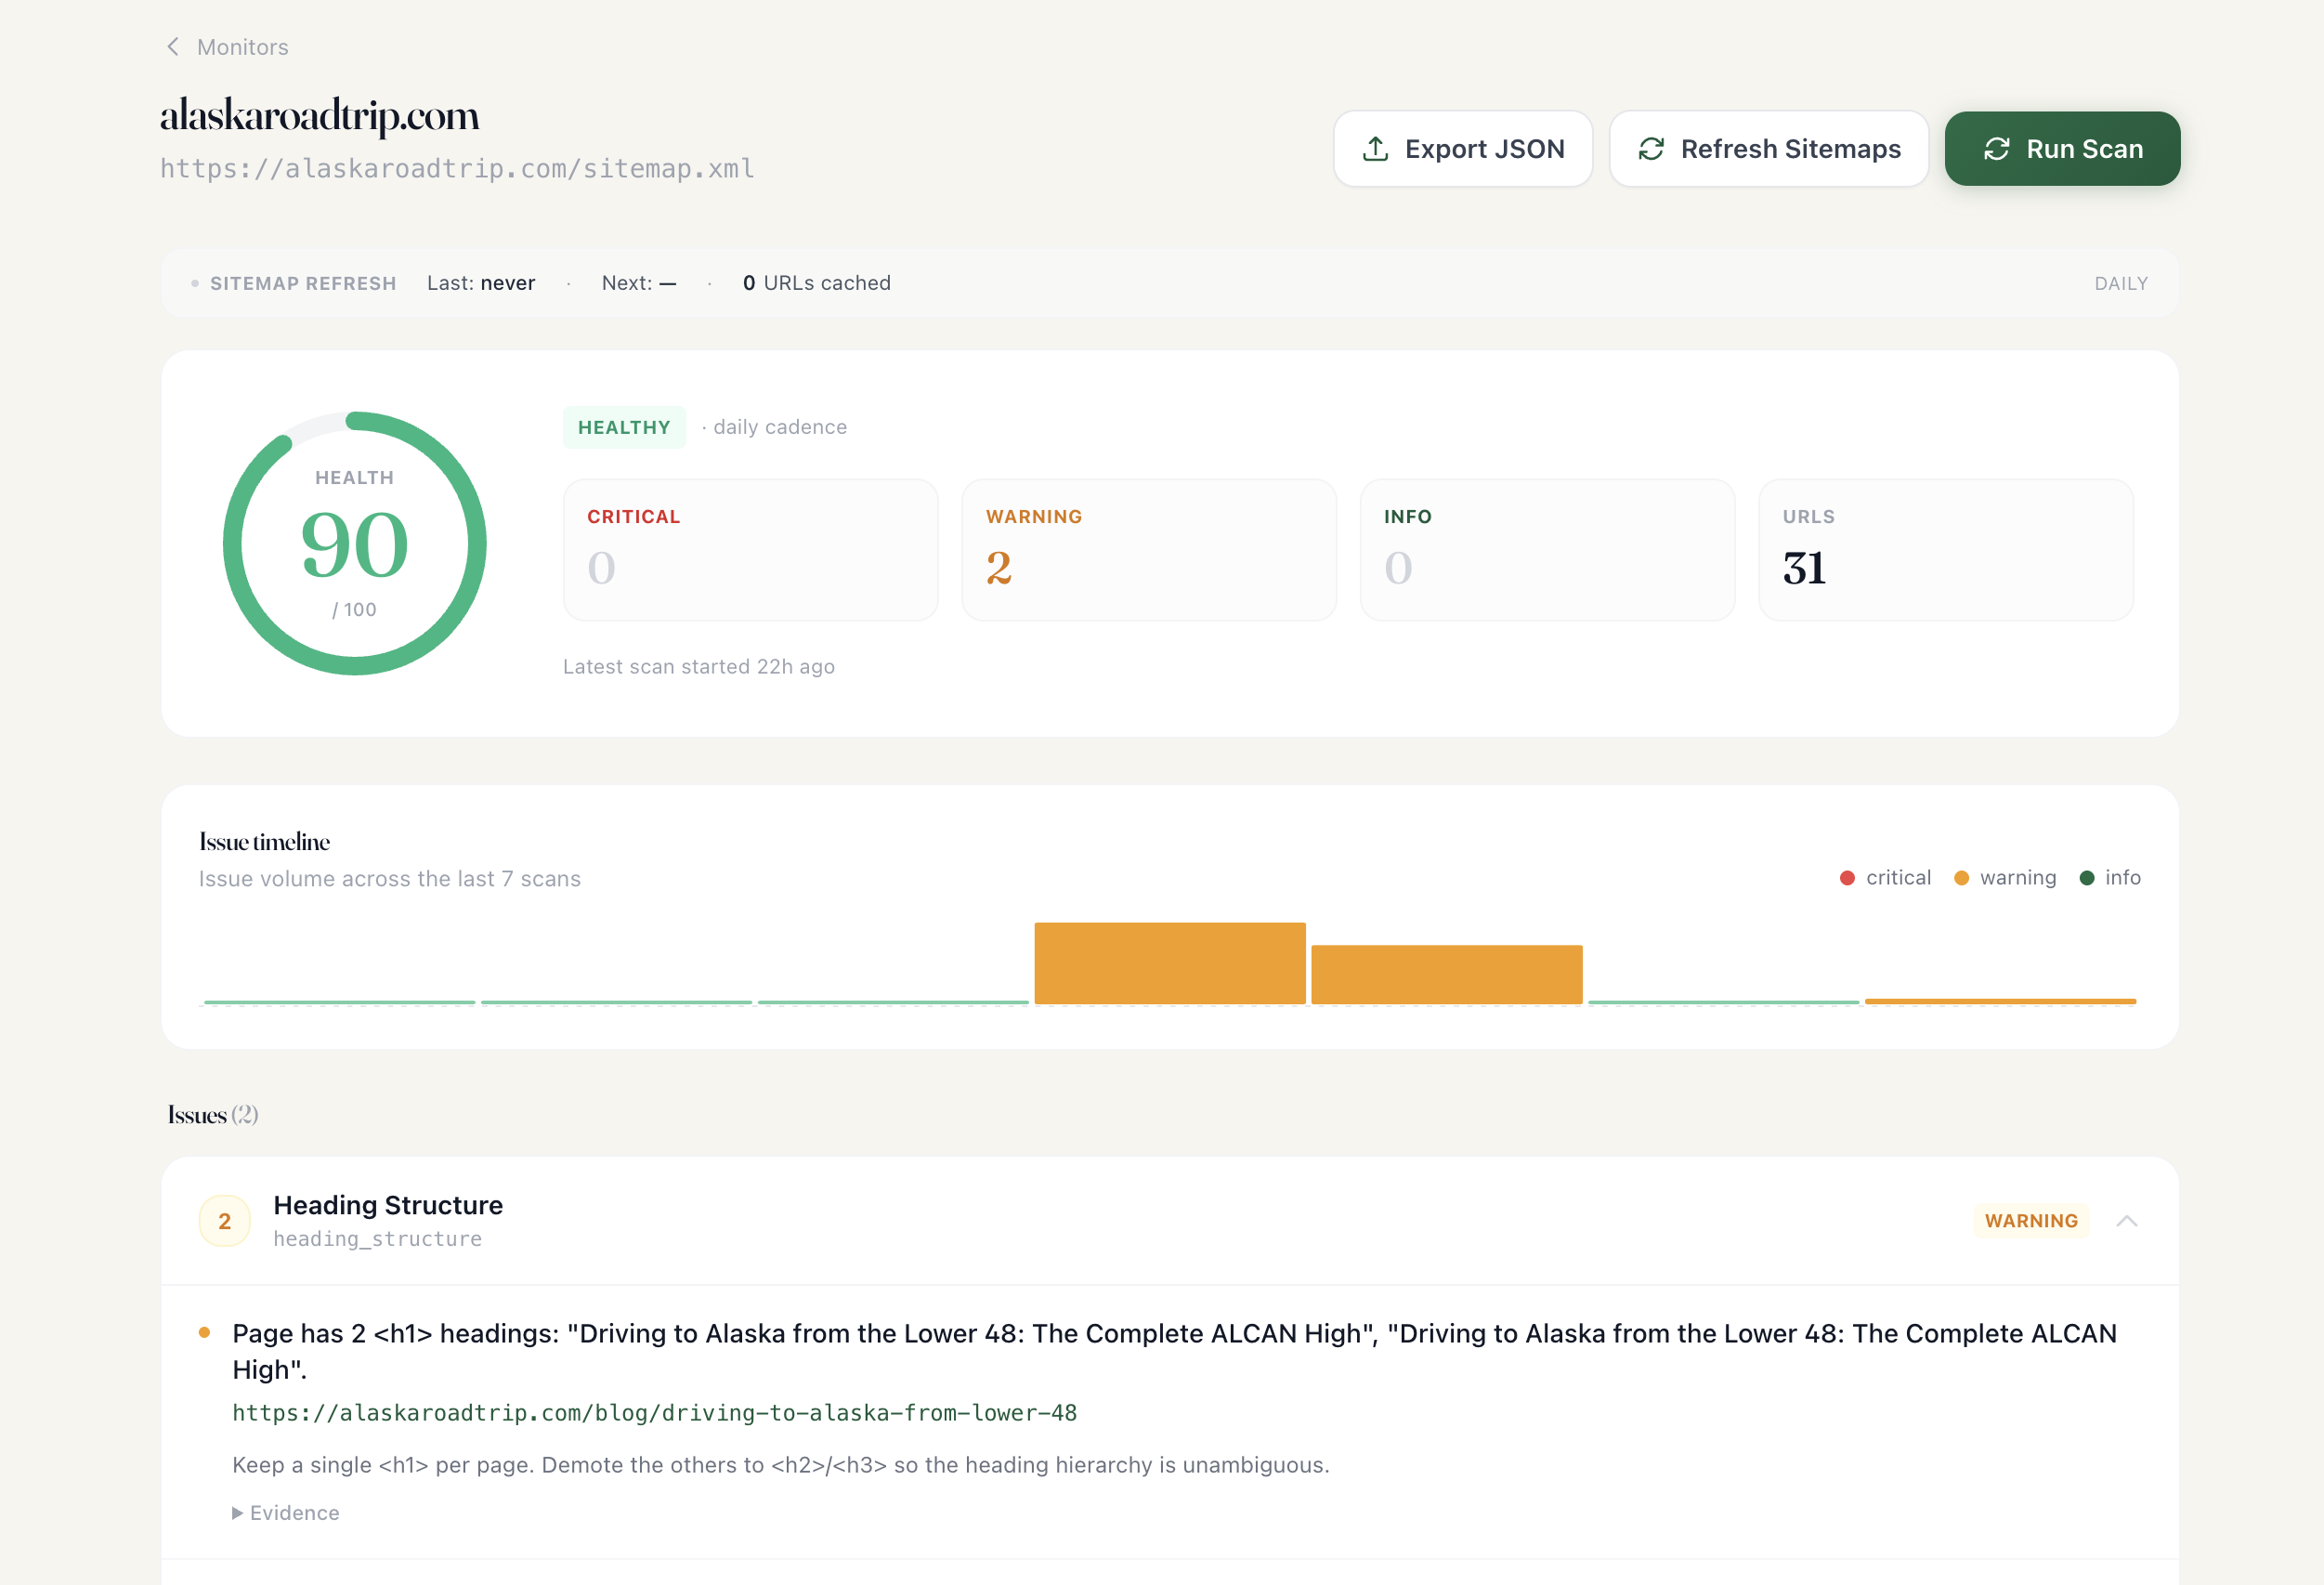Click the orange warning legend dot
The width and height of the screenshot is (2324, 1585).
coord(1961,878)
